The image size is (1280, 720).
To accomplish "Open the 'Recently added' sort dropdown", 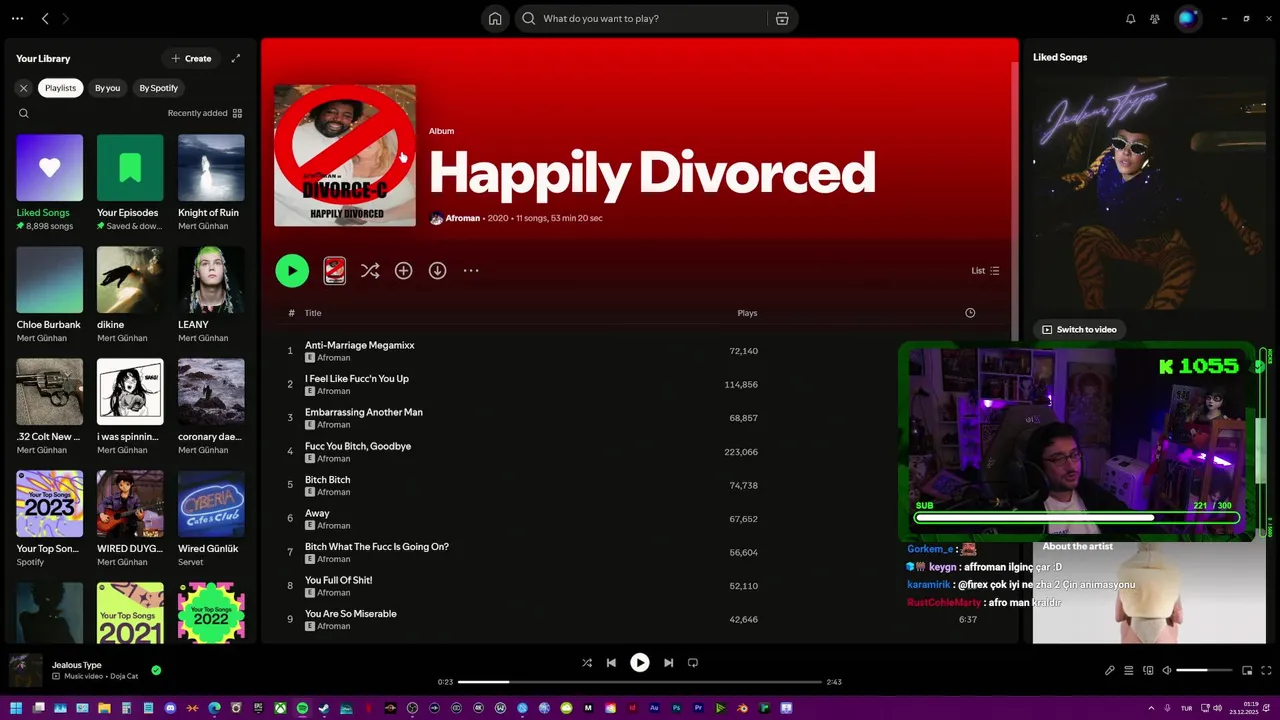I will click(x=205, y=113).
